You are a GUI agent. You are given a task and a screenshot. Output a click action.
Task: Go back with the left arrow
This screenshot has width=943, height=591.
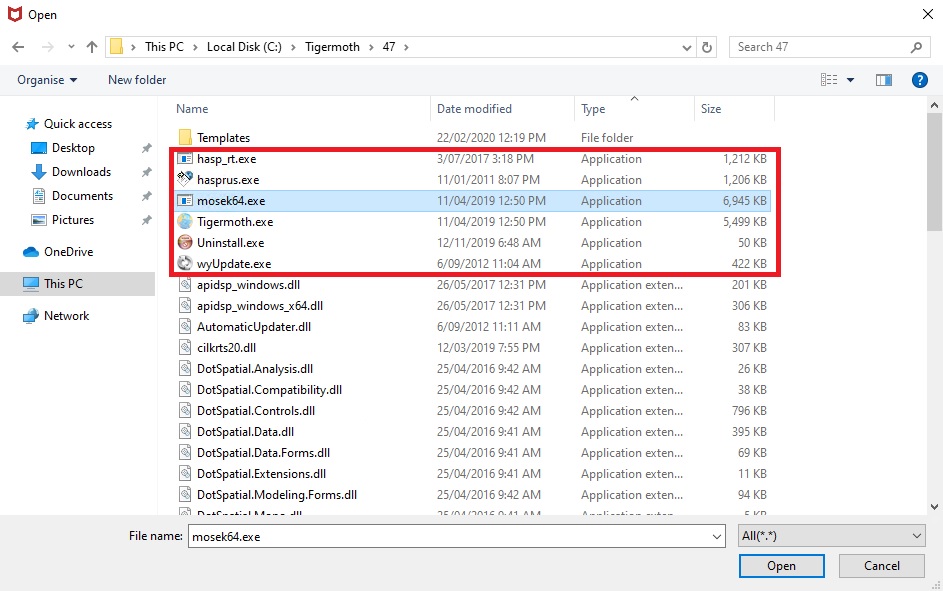click(x=18, y=47)
